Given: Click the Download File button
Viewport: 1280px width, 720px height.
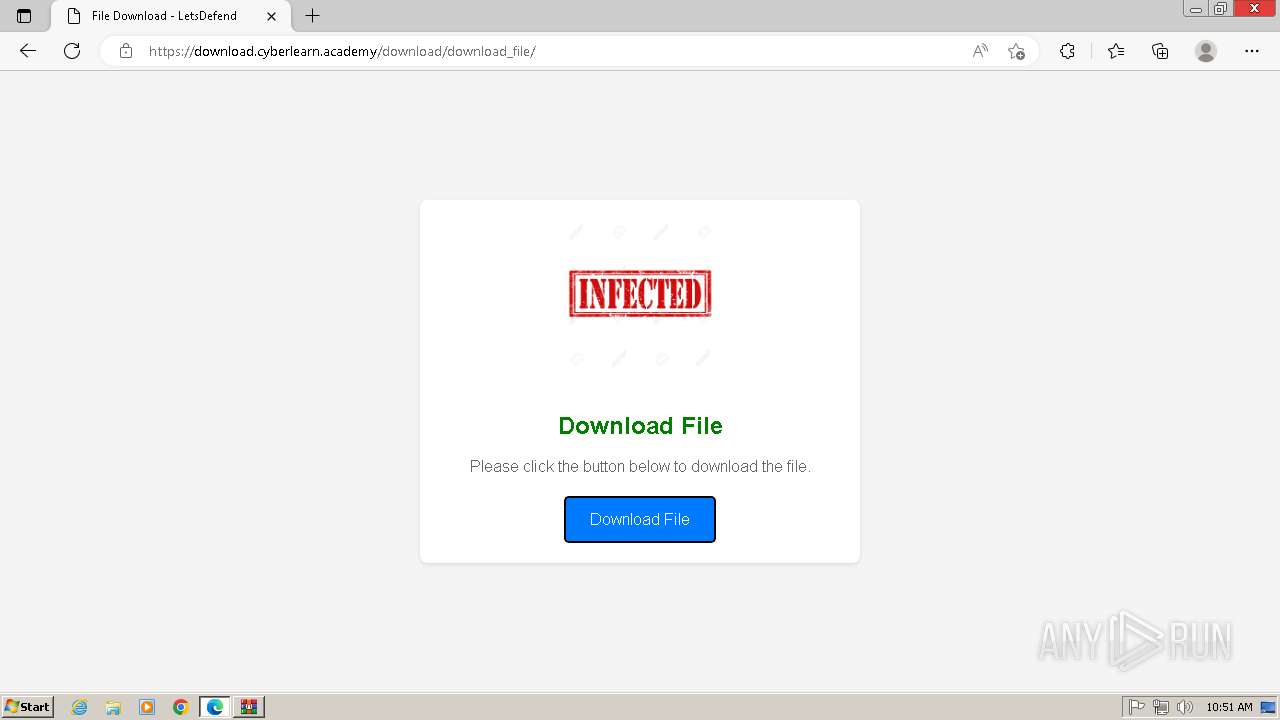Looking at the screenshot, I should [640, 519].
